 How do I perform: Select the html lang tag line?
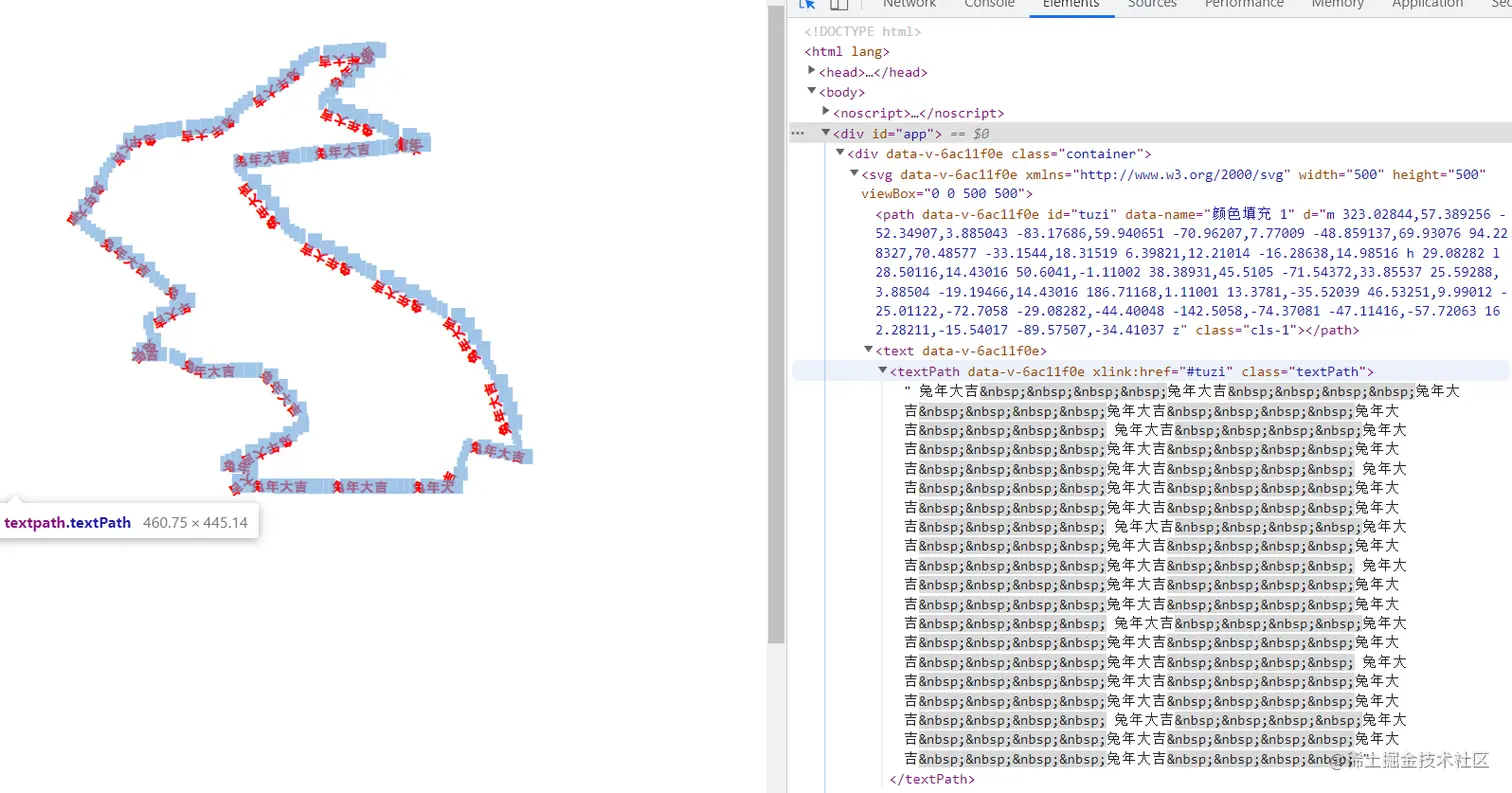click(846, 52)
